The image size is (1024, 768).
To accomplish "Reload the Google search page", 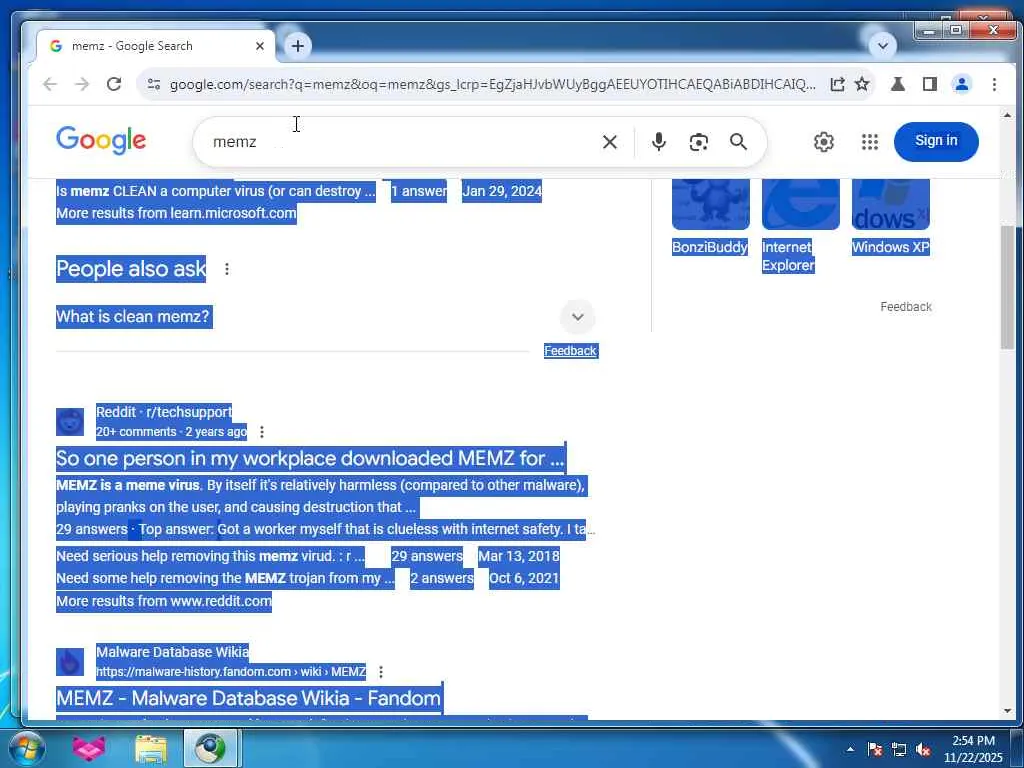I will (x=114, y=84).
